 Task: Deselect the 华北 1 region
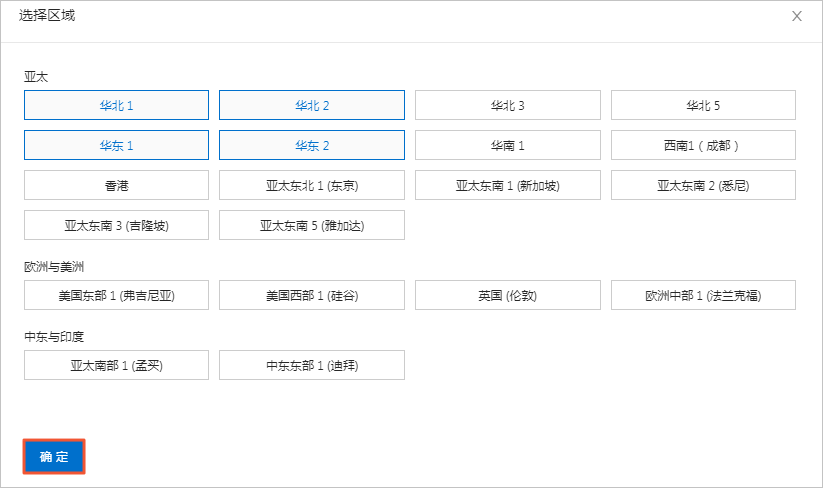click(x=117, y=105)
